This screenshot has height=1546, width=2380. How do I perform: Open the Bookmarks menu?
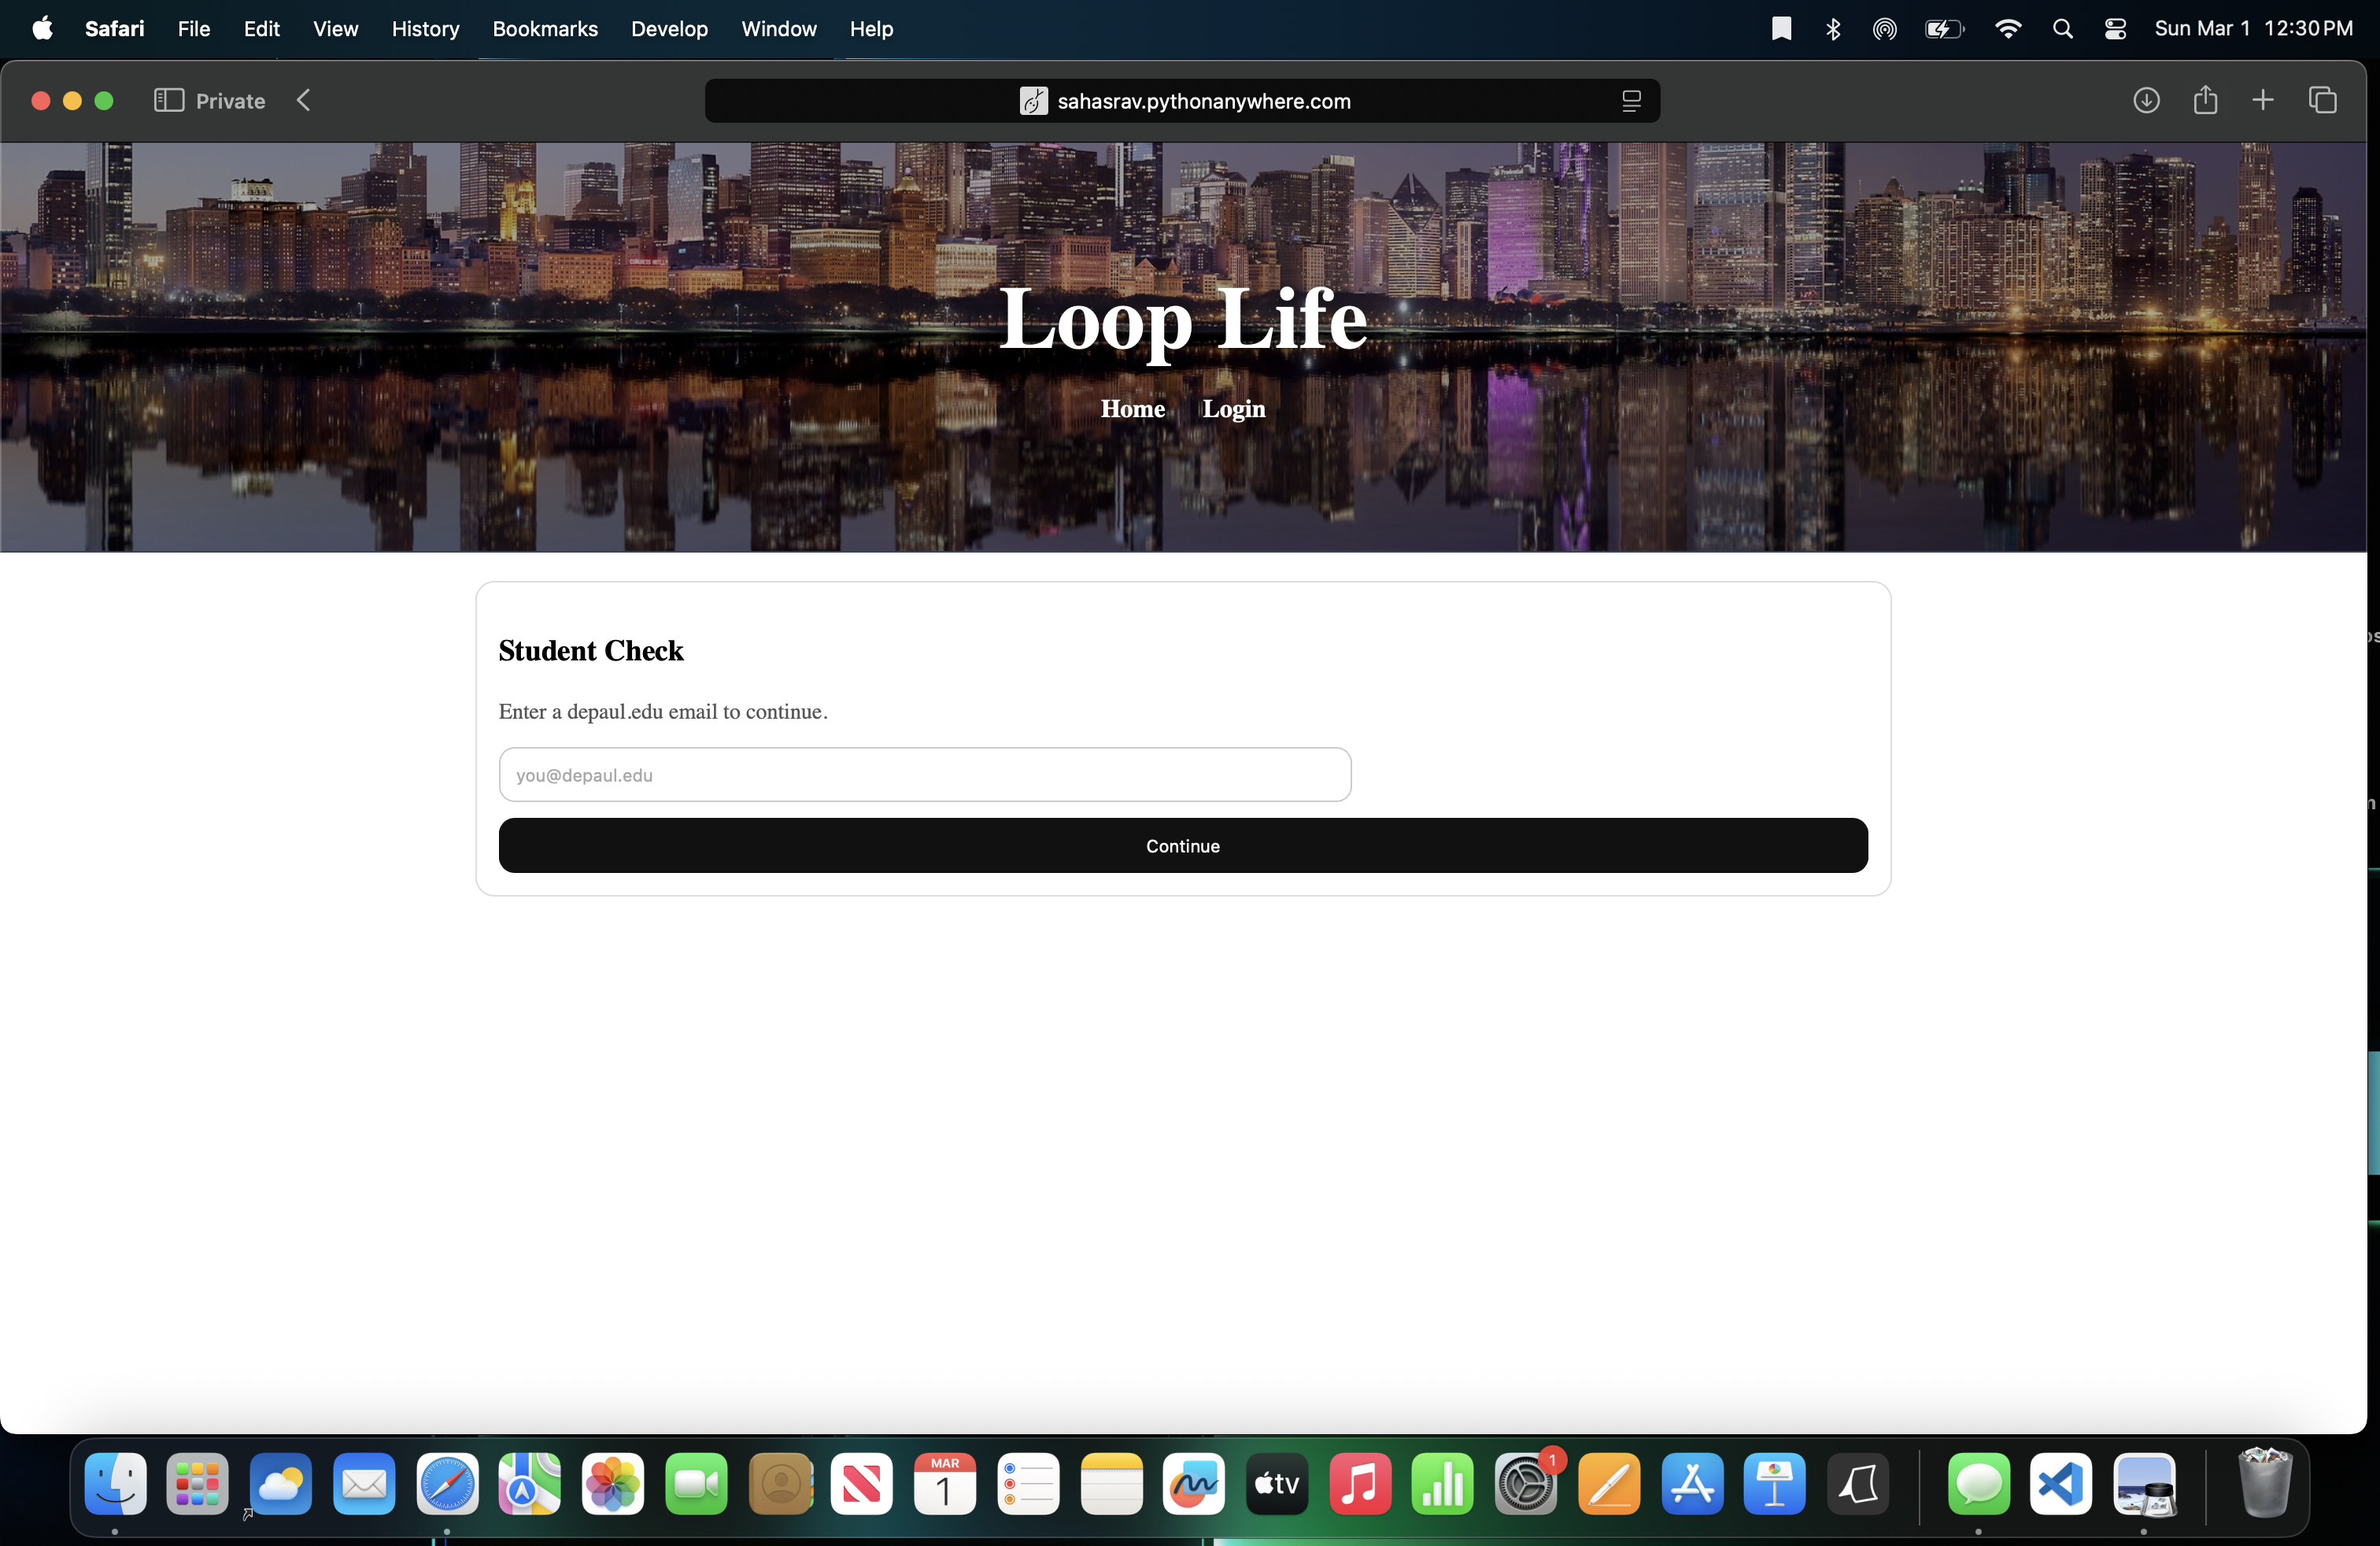pyautogui.click(x=545, y=29)
